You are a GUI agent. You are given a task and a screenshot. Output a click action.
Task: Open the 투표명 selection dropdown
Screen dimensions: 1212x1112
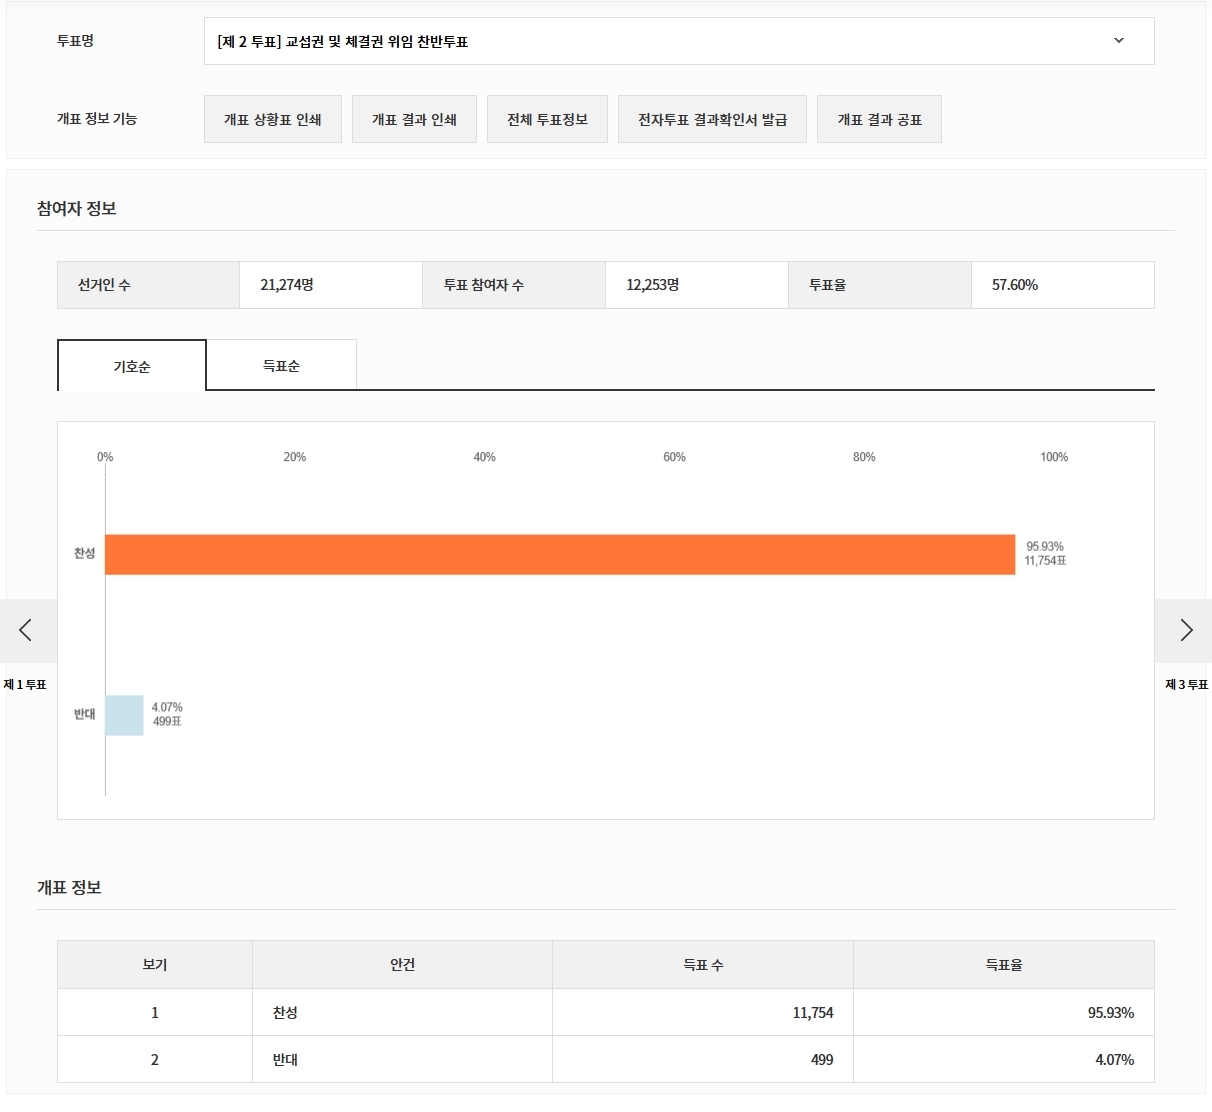[678, 41]
